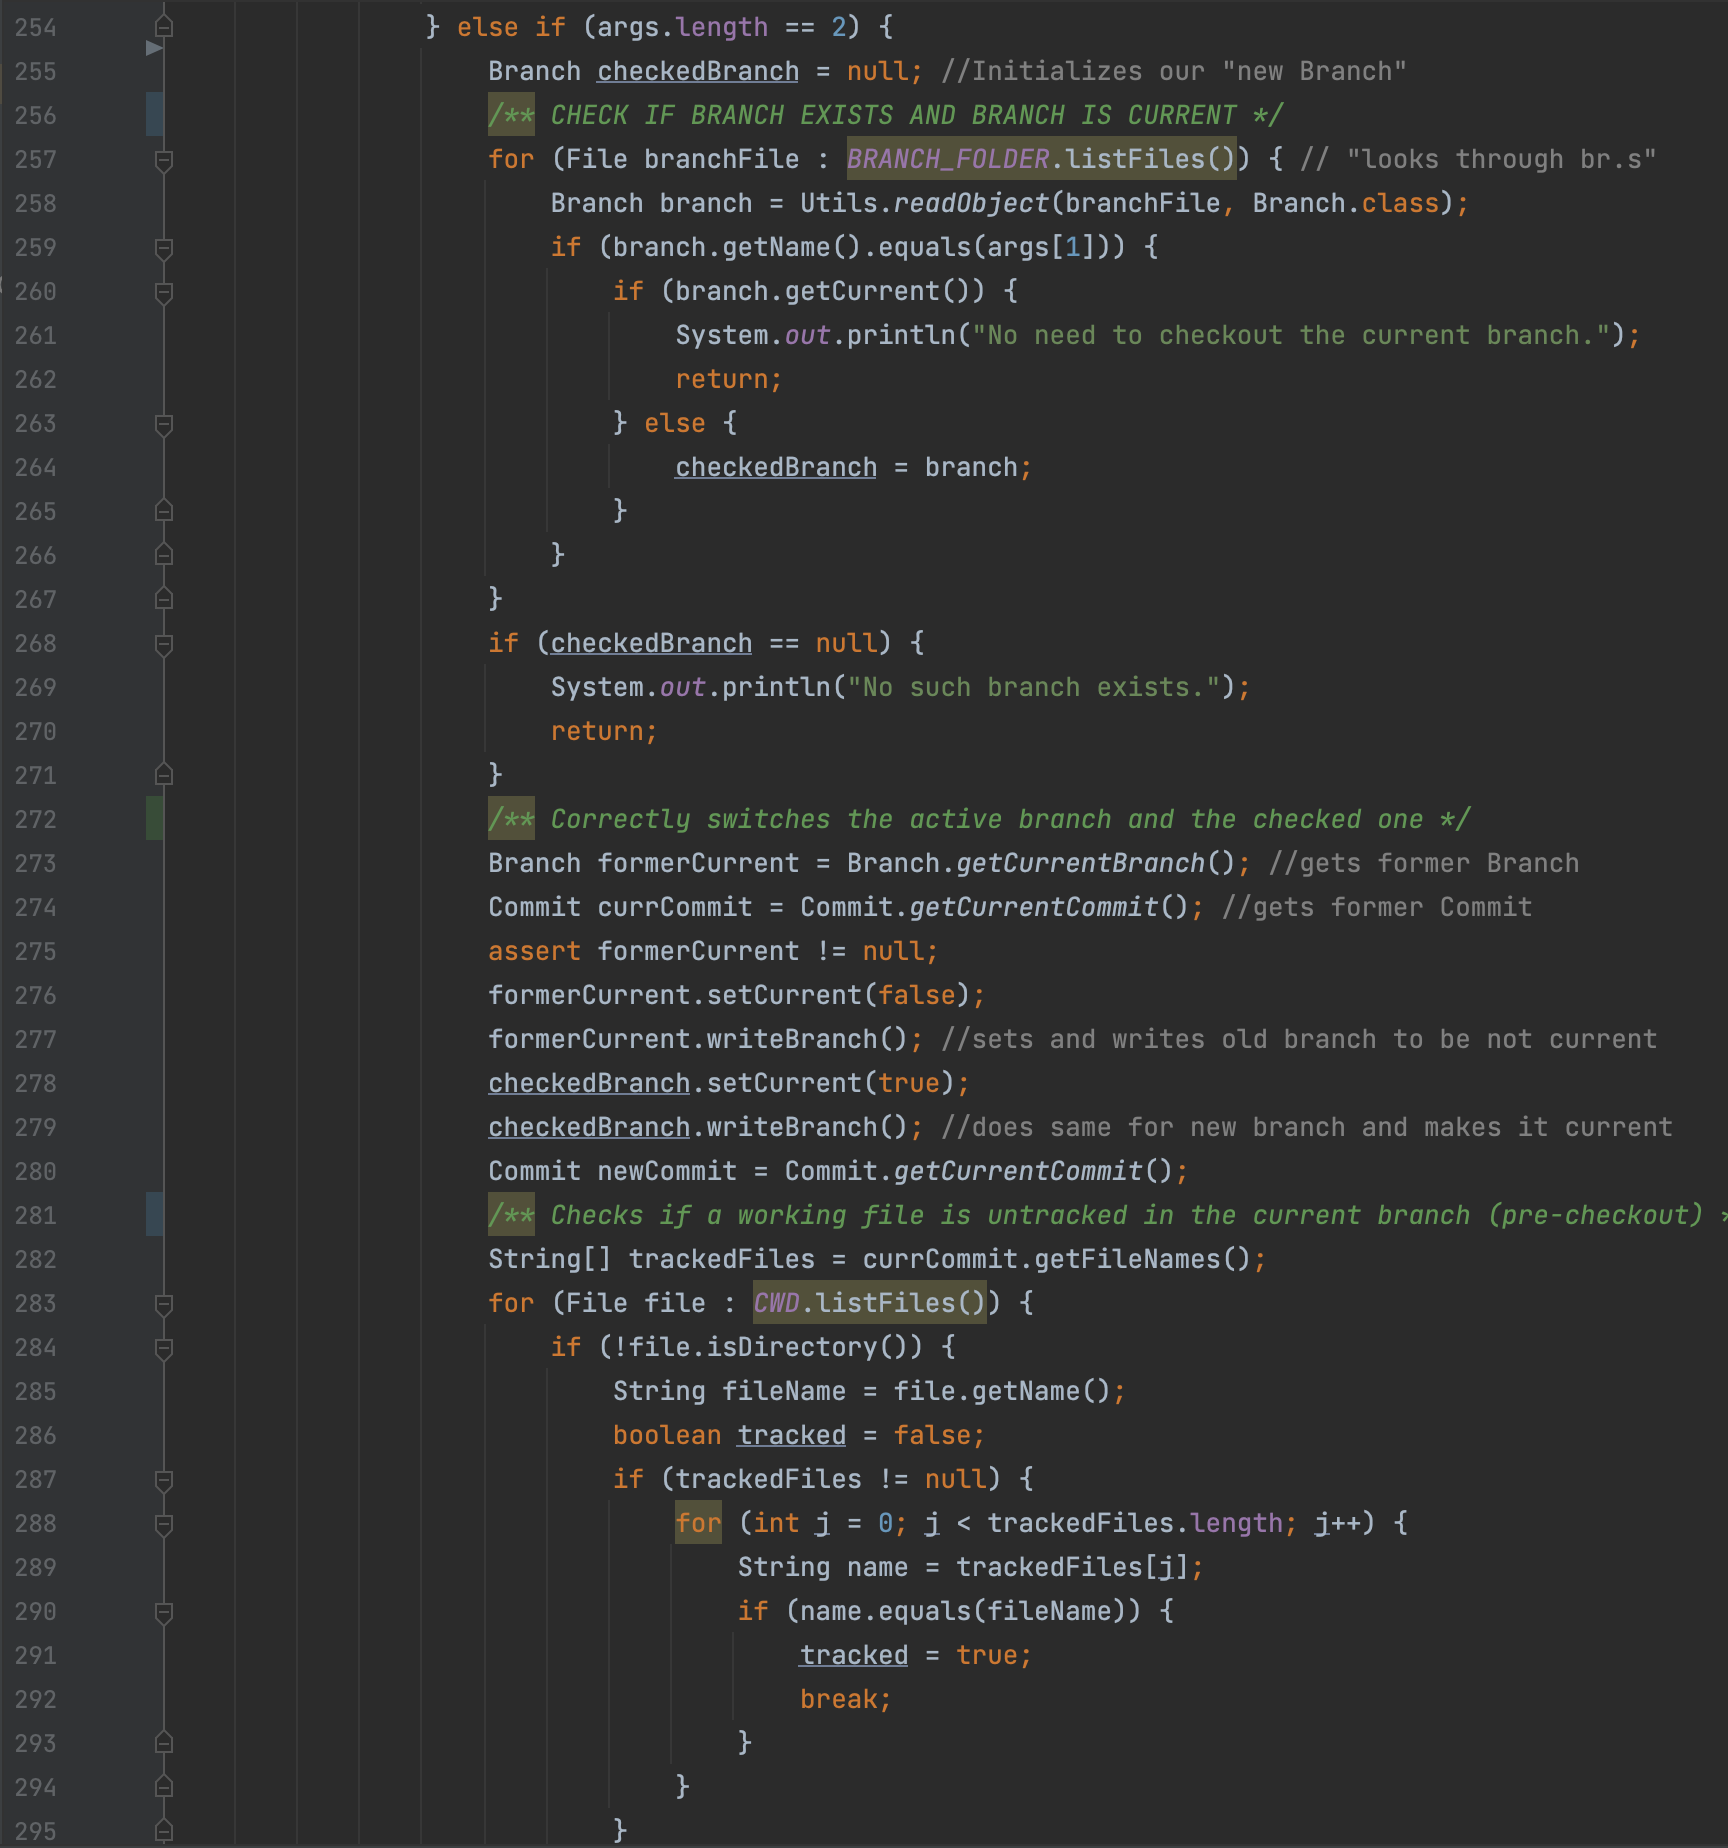Click the highlighted 'for' keyword on line 288
Image resolution: width=1728 pixels, height=1848 pixels.
coord(698,1523)
